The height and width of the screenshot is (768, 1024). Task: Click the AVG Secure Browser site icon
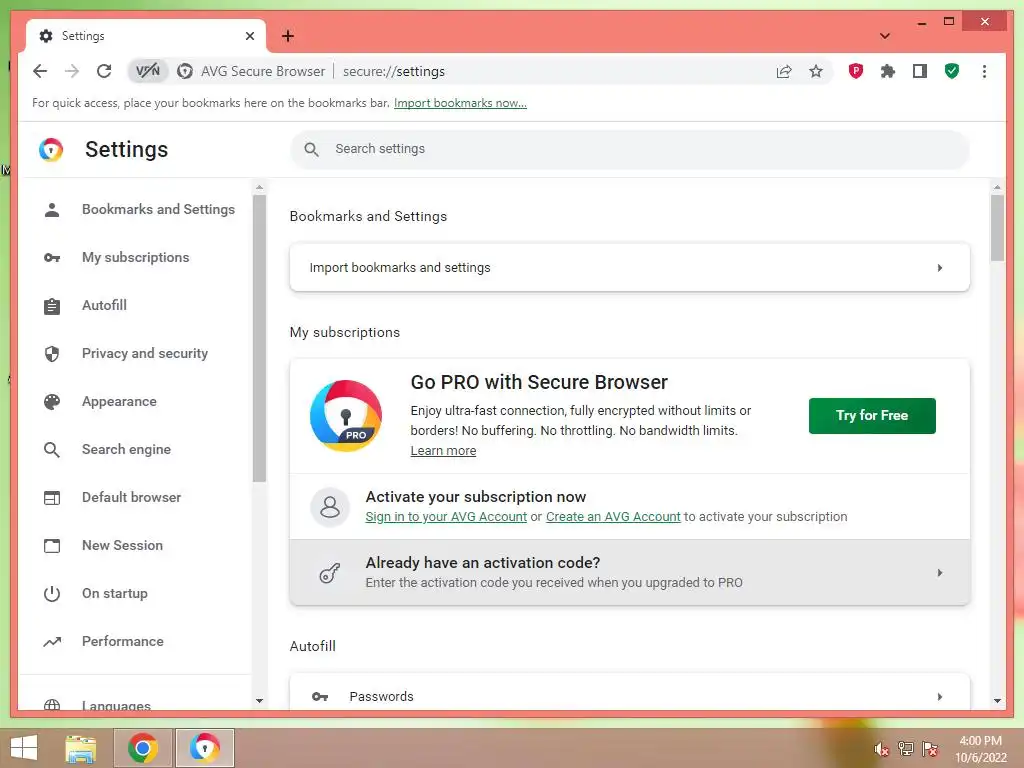coord(185,71)
